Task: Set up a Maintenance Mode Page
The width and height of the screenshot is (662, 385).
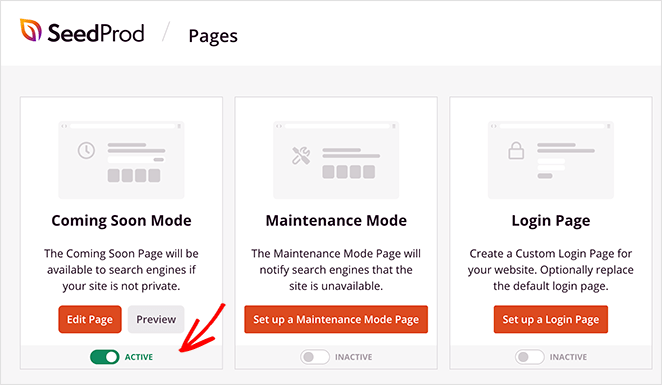Action: [336, 320]
